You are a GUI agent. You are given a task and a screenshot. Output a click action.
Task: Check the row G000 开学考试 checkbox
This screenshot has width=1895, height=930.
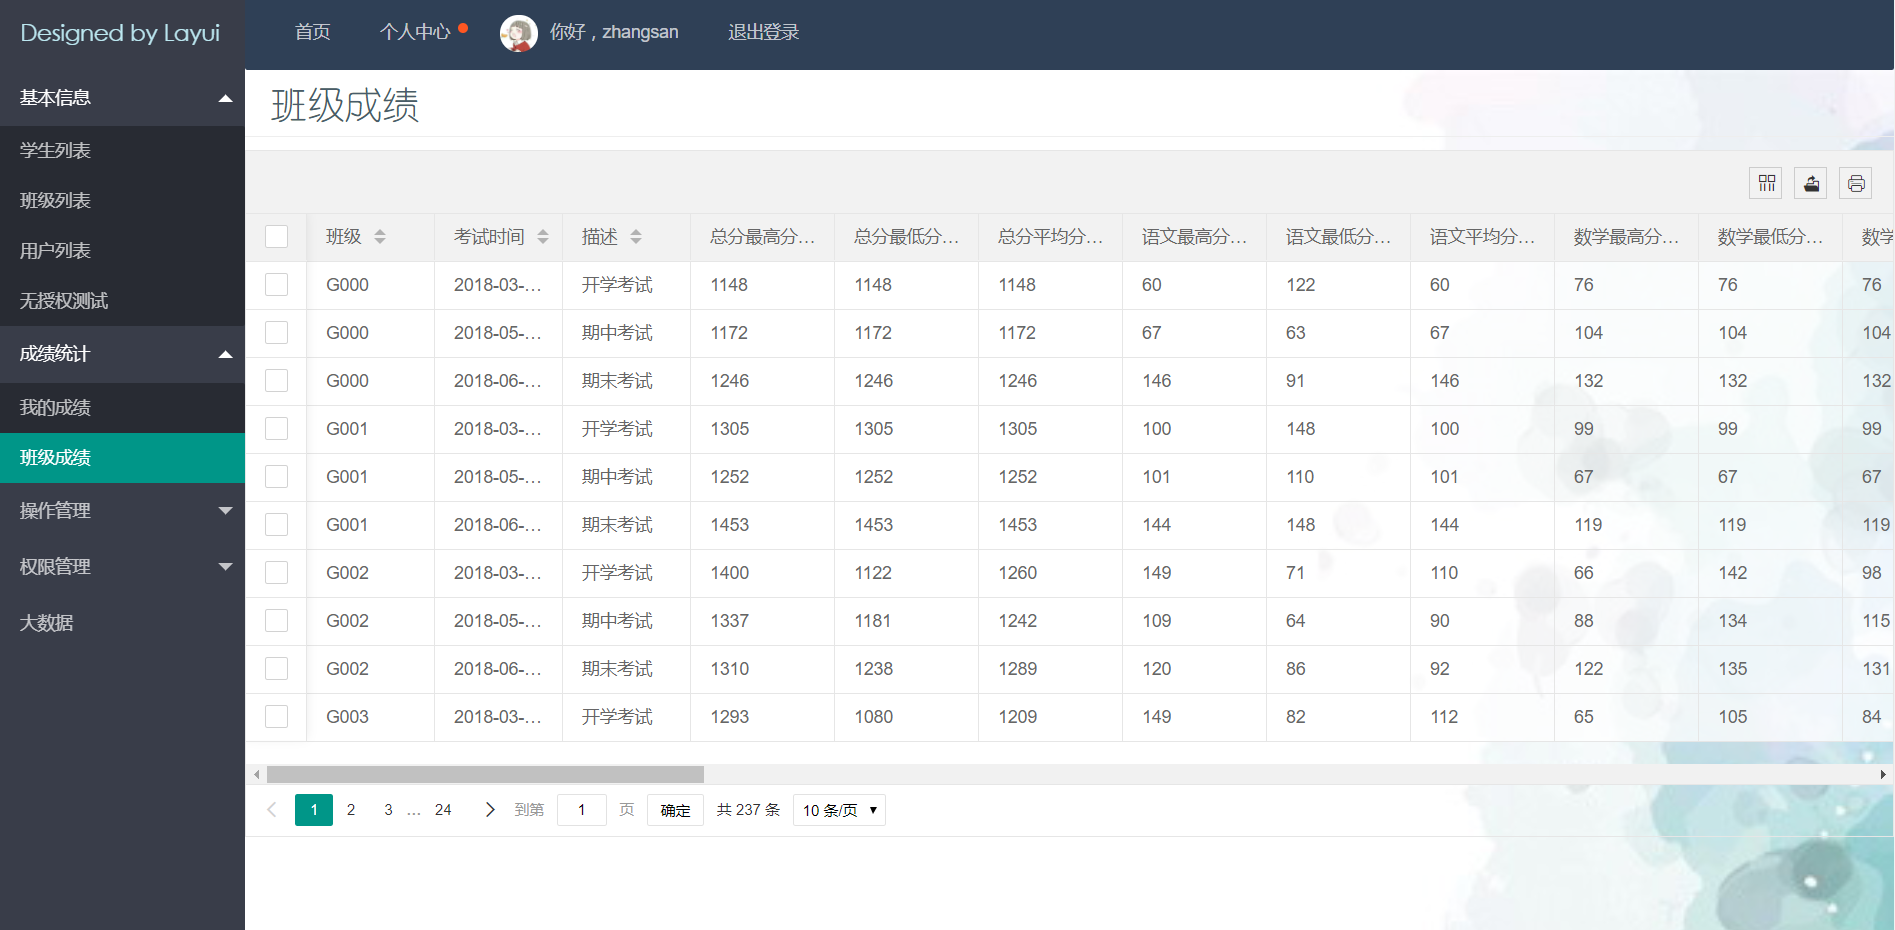pyautogui.click(x=277, y=285)
